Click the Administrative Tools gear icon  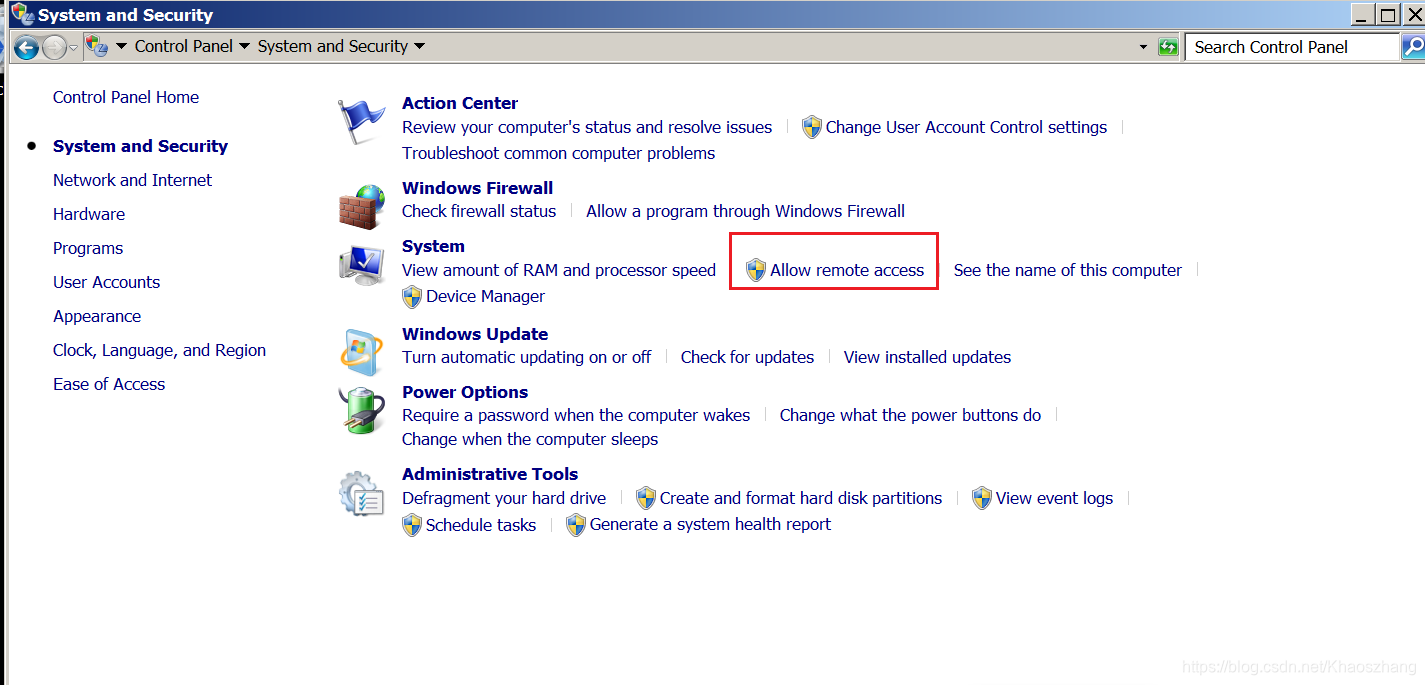[361, 493]
